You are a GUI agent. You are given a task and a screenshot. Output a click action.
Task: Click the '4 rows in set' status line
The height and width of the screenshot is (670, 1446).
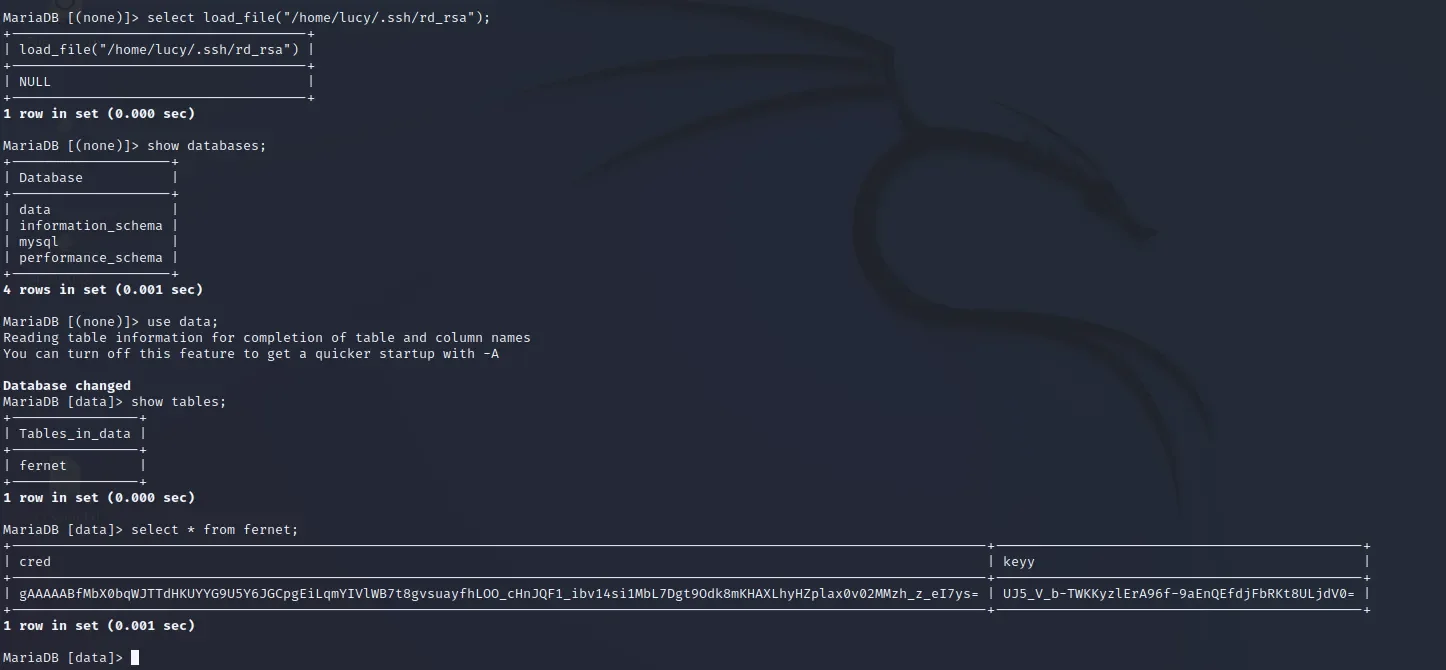(x=103, y=289)
